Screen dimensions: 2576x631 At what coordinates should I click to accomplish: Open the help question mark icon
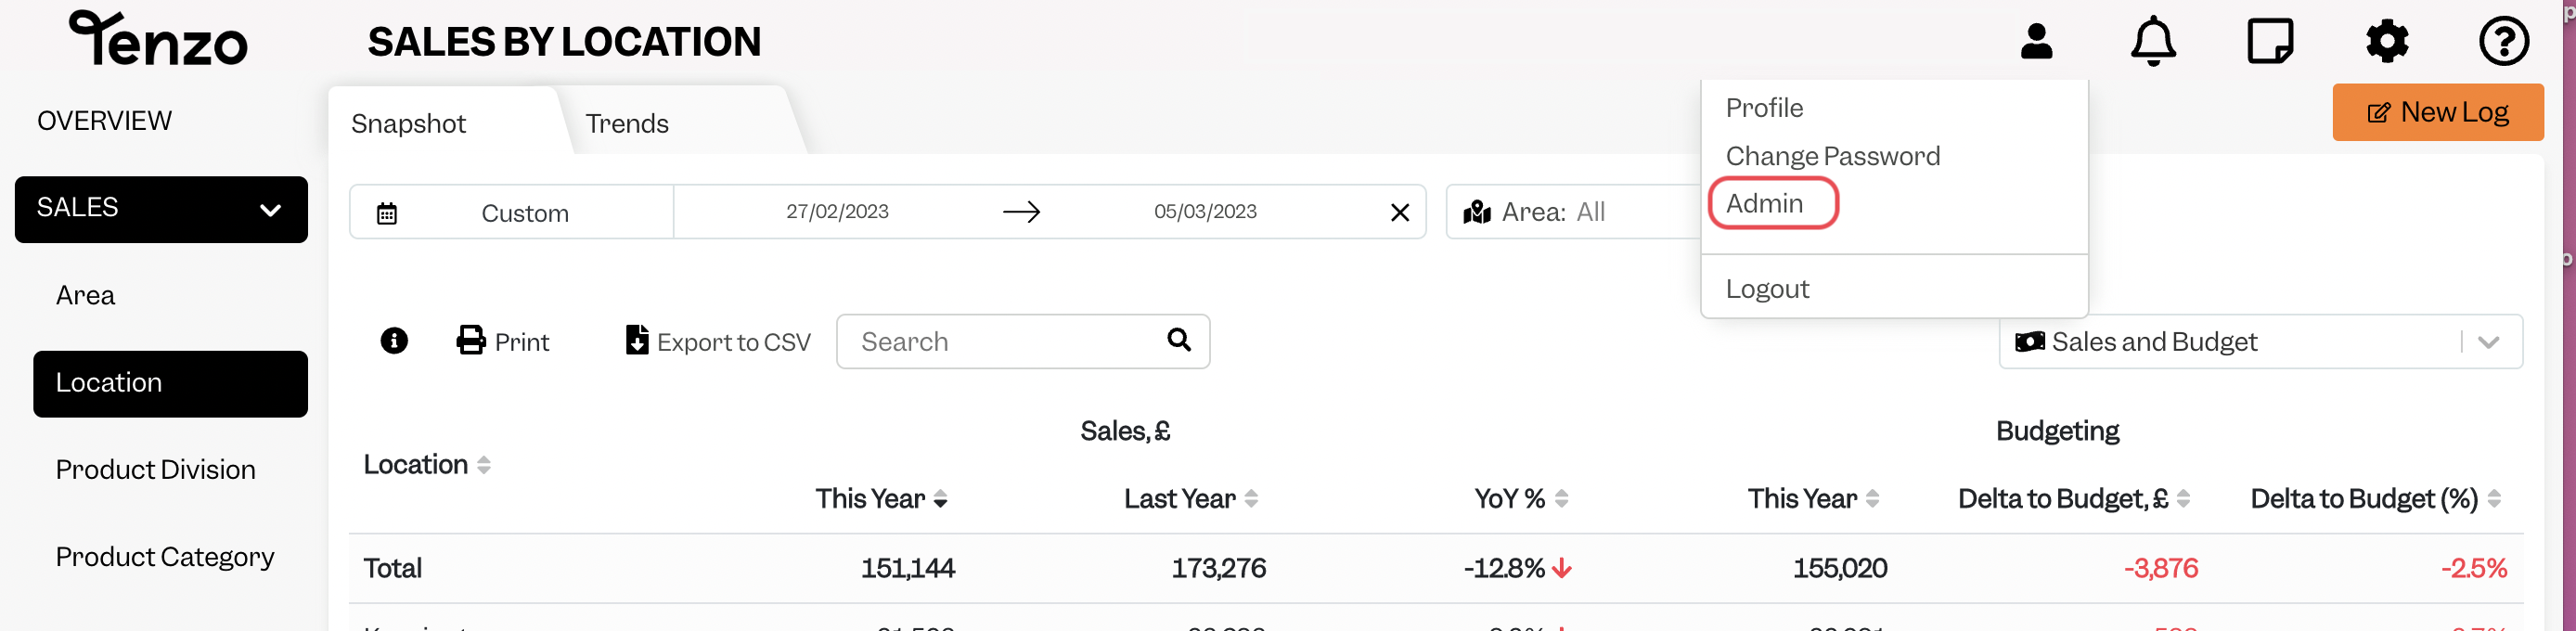pyautogui.click(x=2504, y=42)
